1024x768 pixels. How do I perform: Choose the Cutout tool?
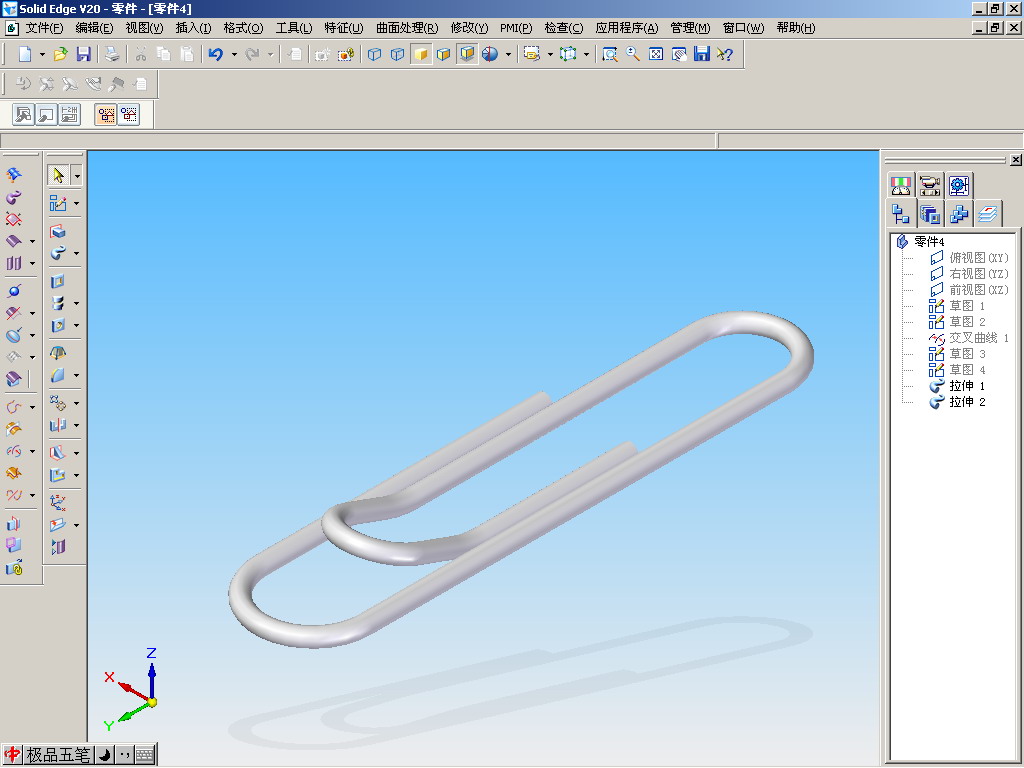tap(58, 281)
